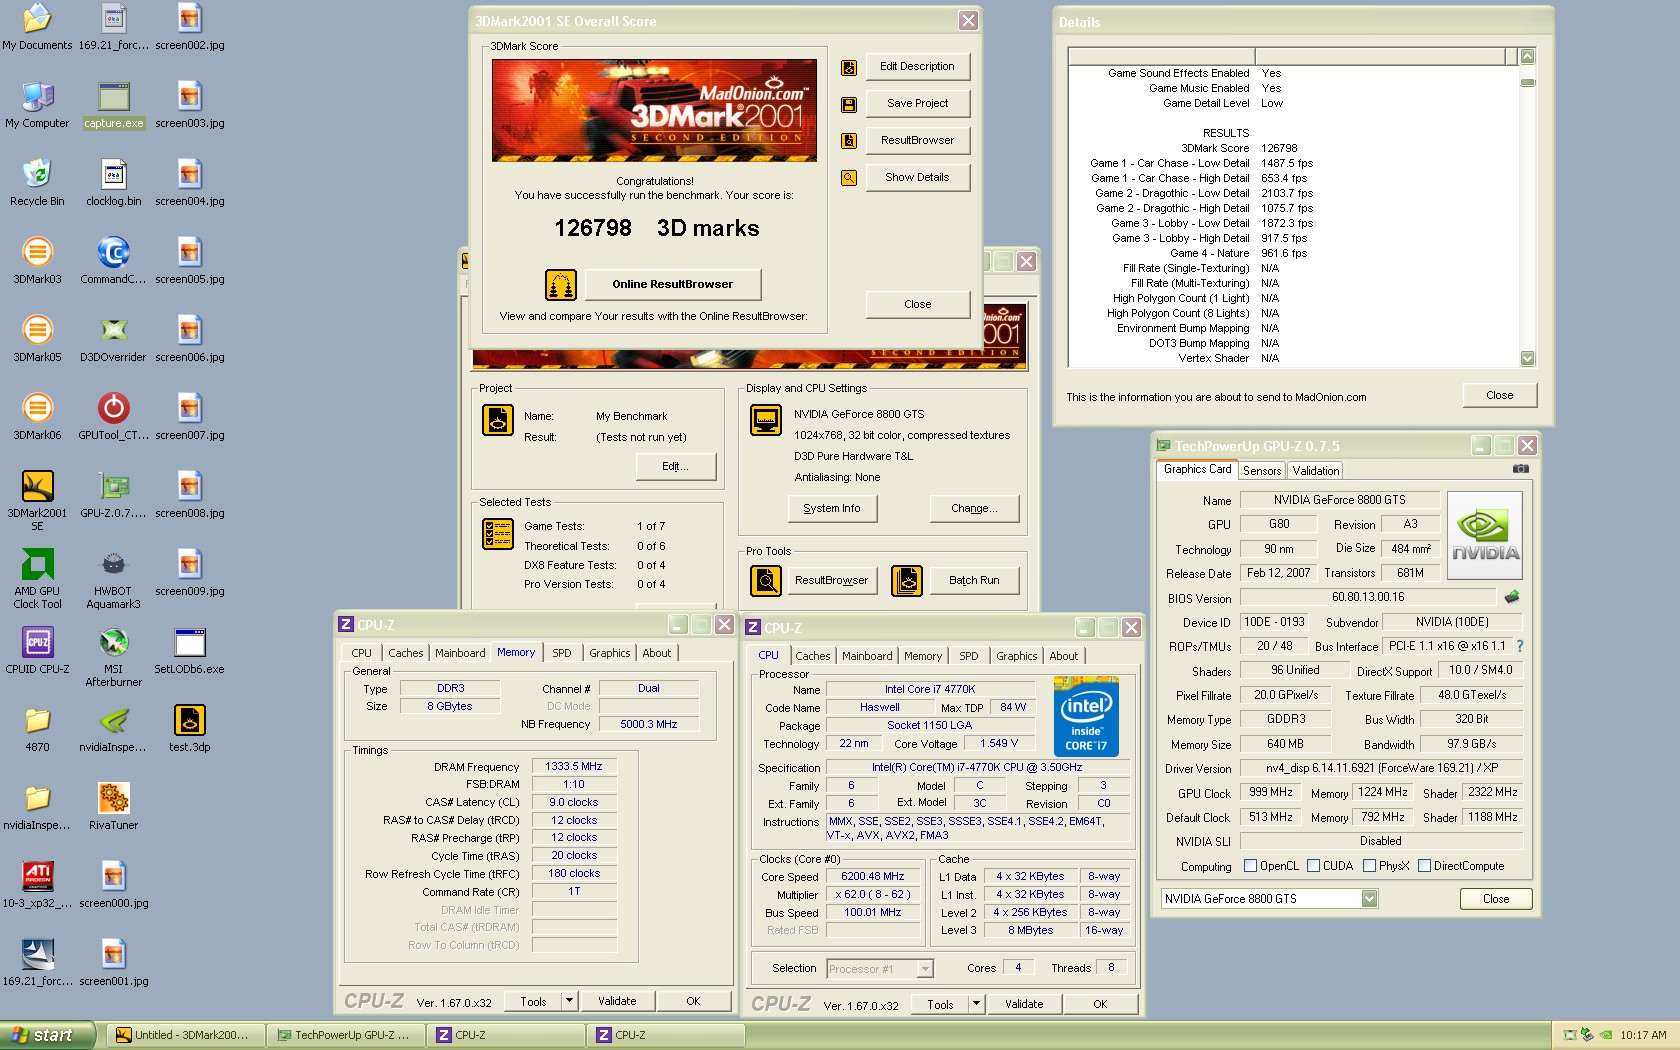Click scroll up arrow in Details list
This screenshot has width=1680, height=1050.
1527,57
